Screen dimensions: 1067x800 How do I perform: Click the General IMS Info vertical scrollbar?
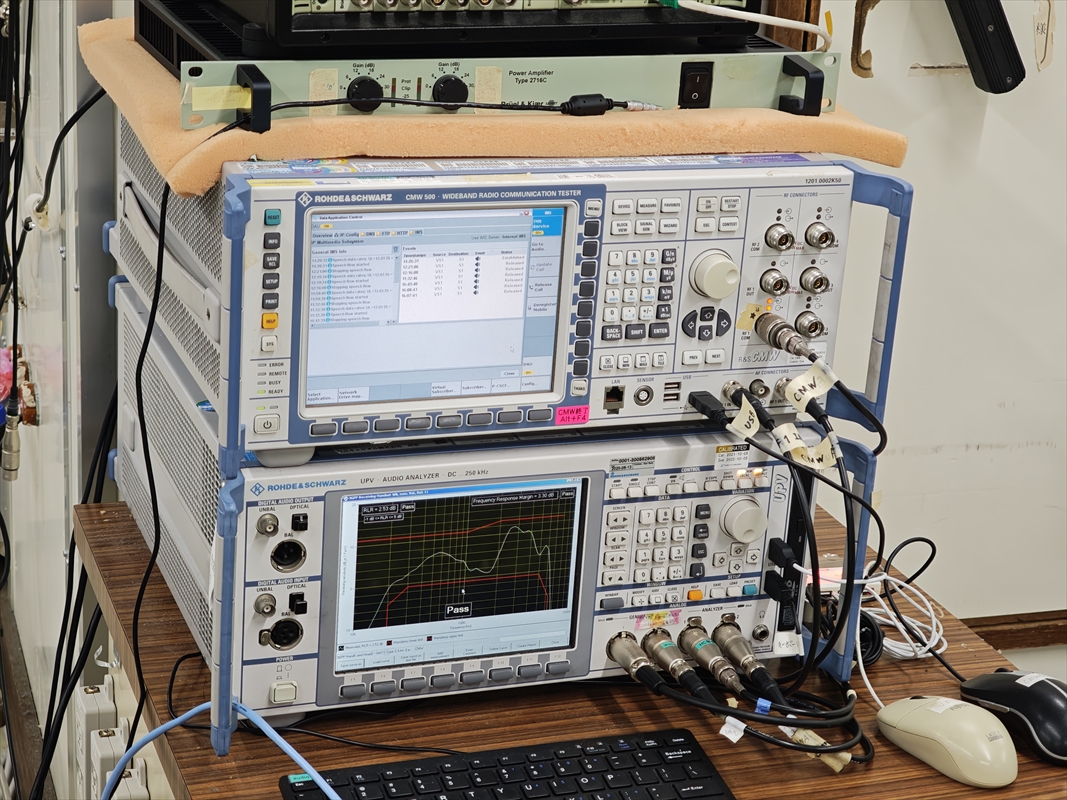pos(397,290)
